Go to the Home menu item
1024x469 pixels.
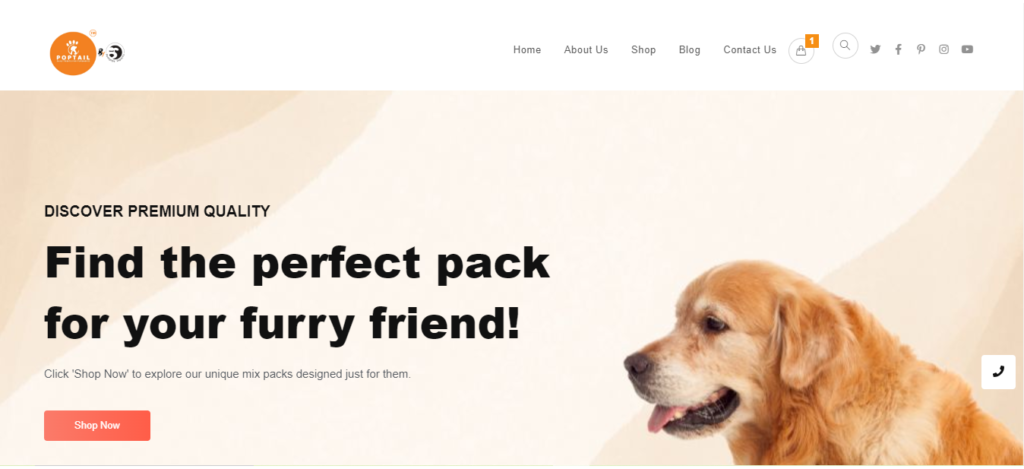[527, 50]
